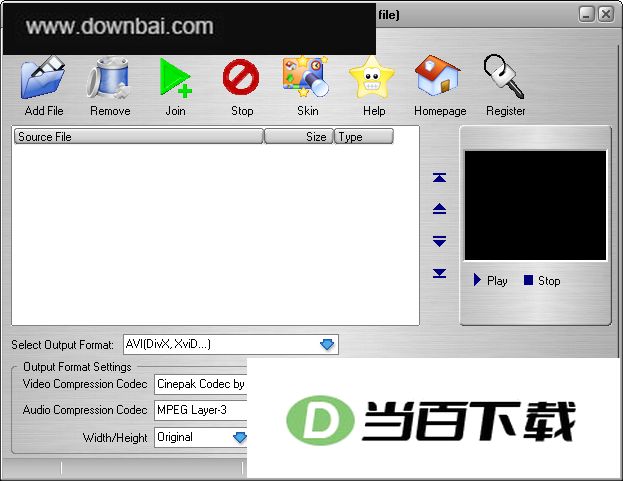Open the Video Compression Codec combo box
Screen dimensions: 623x481
tap(201, 384)
